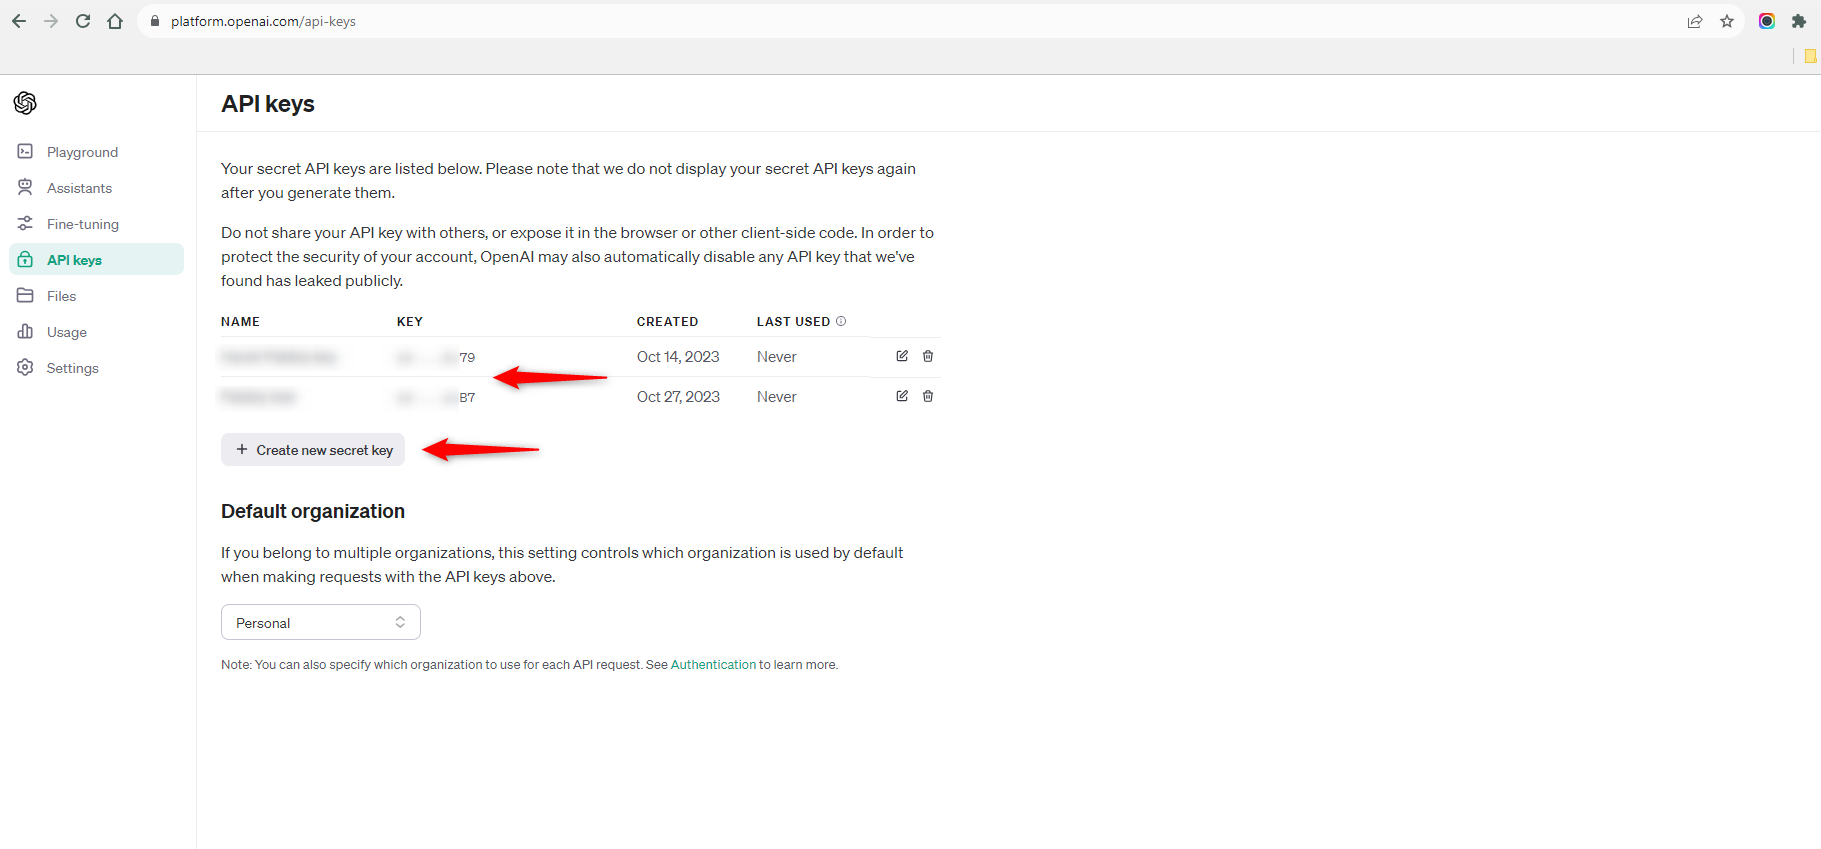Click the key ending in 79

click(436, 357)
